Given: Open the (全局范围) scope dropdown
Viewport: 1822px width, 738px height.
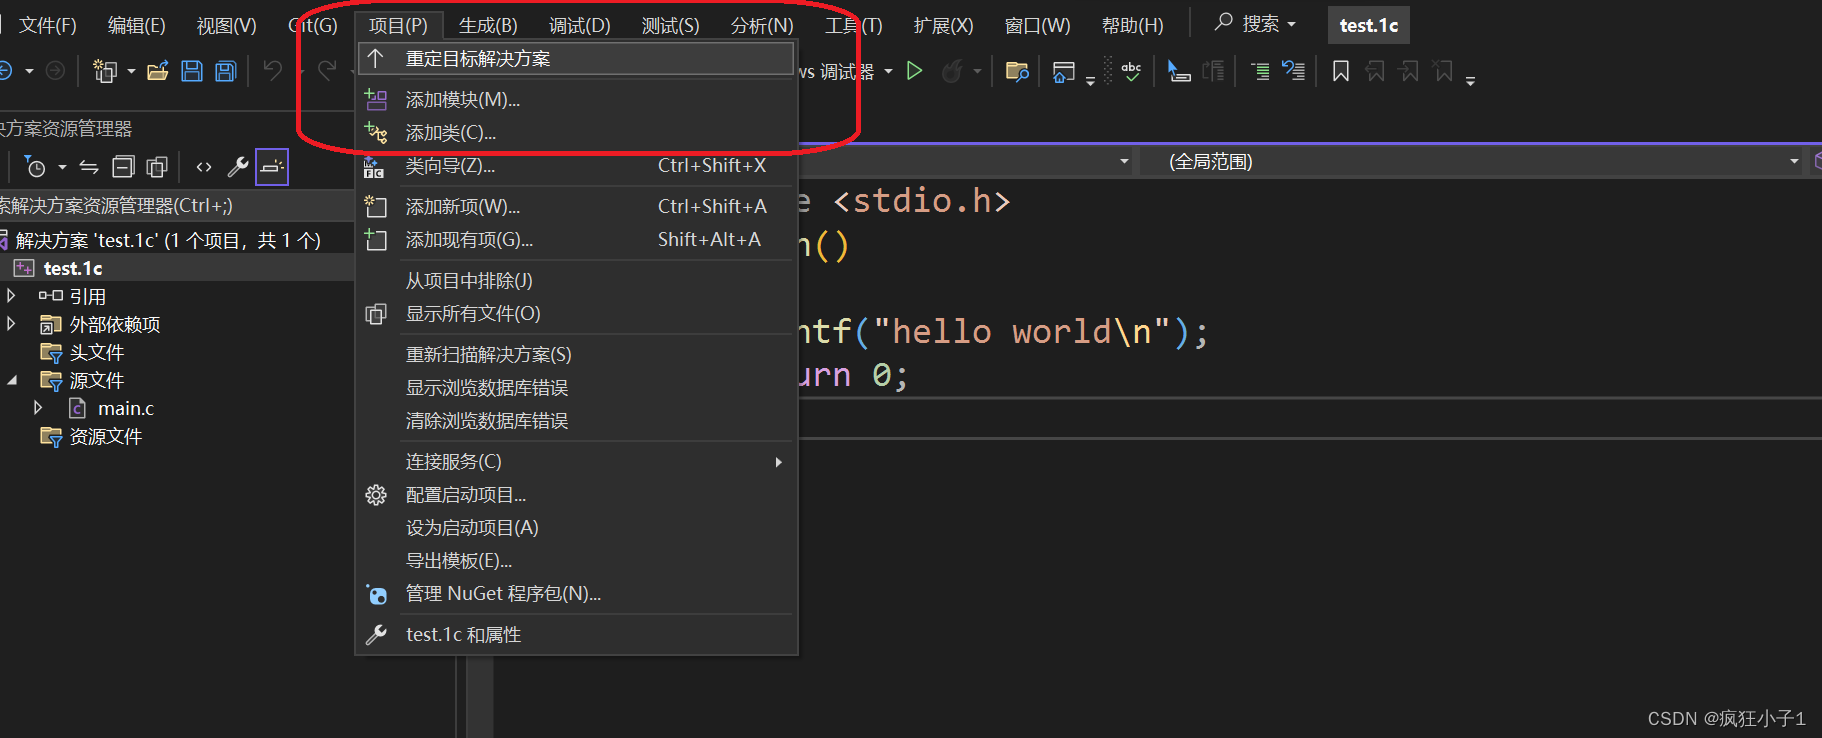Looking at the screenshot, I should click(x=1794, y=161).
